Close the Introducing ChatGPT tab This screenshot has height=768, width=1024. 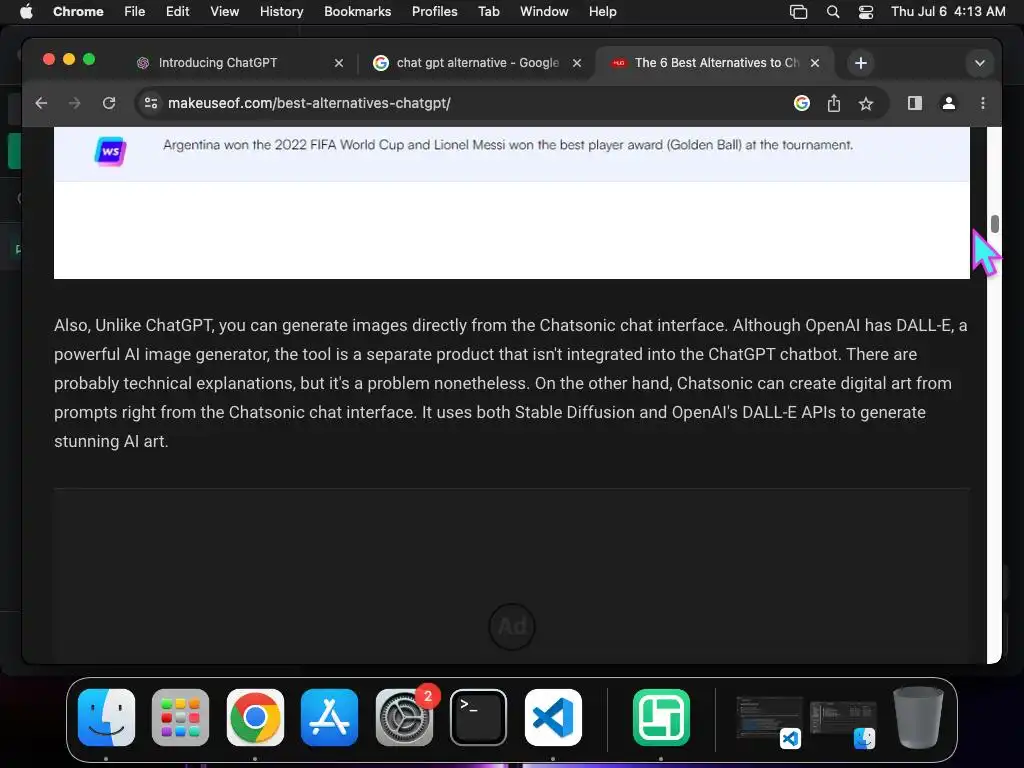point(339,63)
